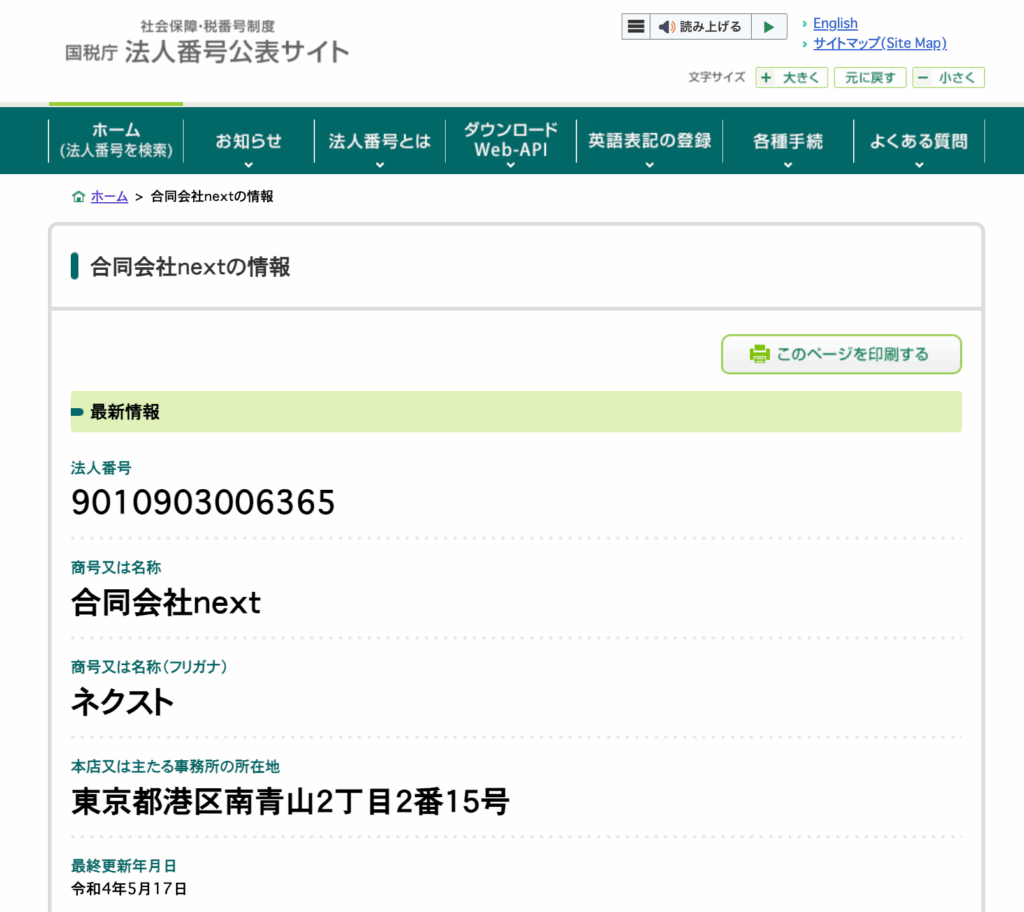Image resolution: width=1024 pixels, height=912 pixels.
Task: Click the printer icon on print button
Action: coord(760,354)
